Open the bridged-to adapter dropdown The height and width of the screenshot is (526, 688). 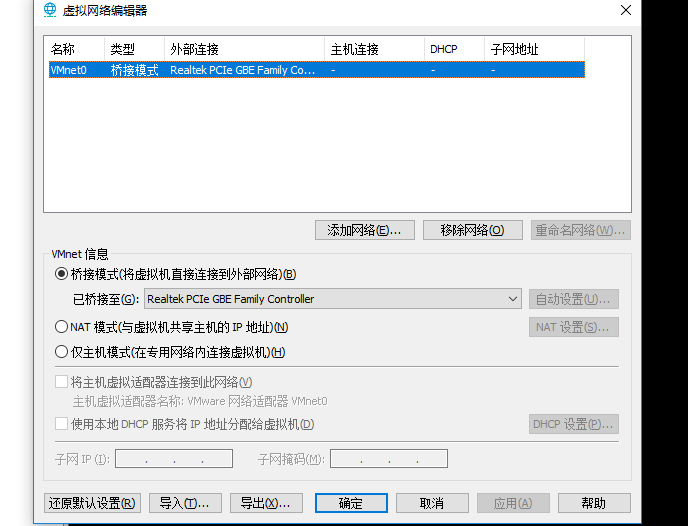[333, 299]
